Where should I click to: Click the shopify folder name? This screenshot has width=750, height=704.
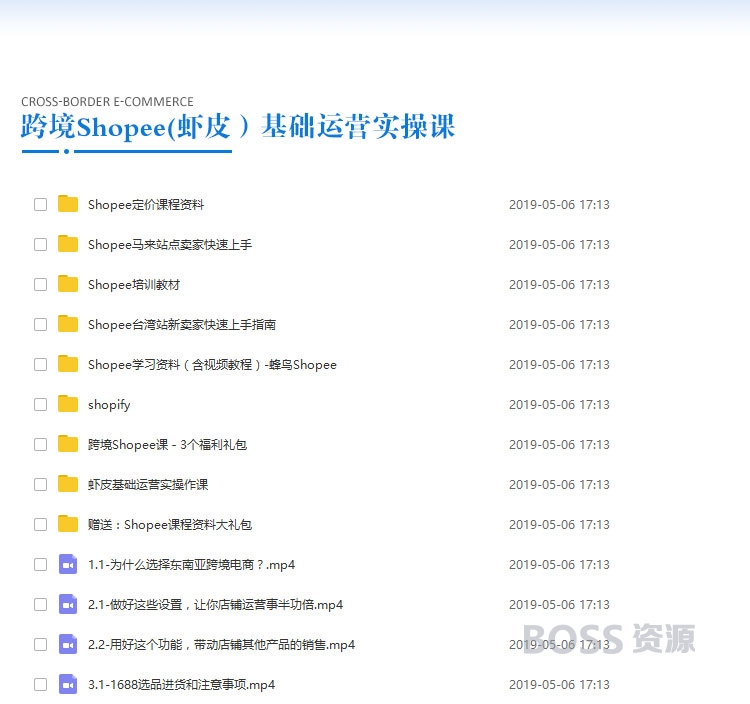[x=109, y=405]
